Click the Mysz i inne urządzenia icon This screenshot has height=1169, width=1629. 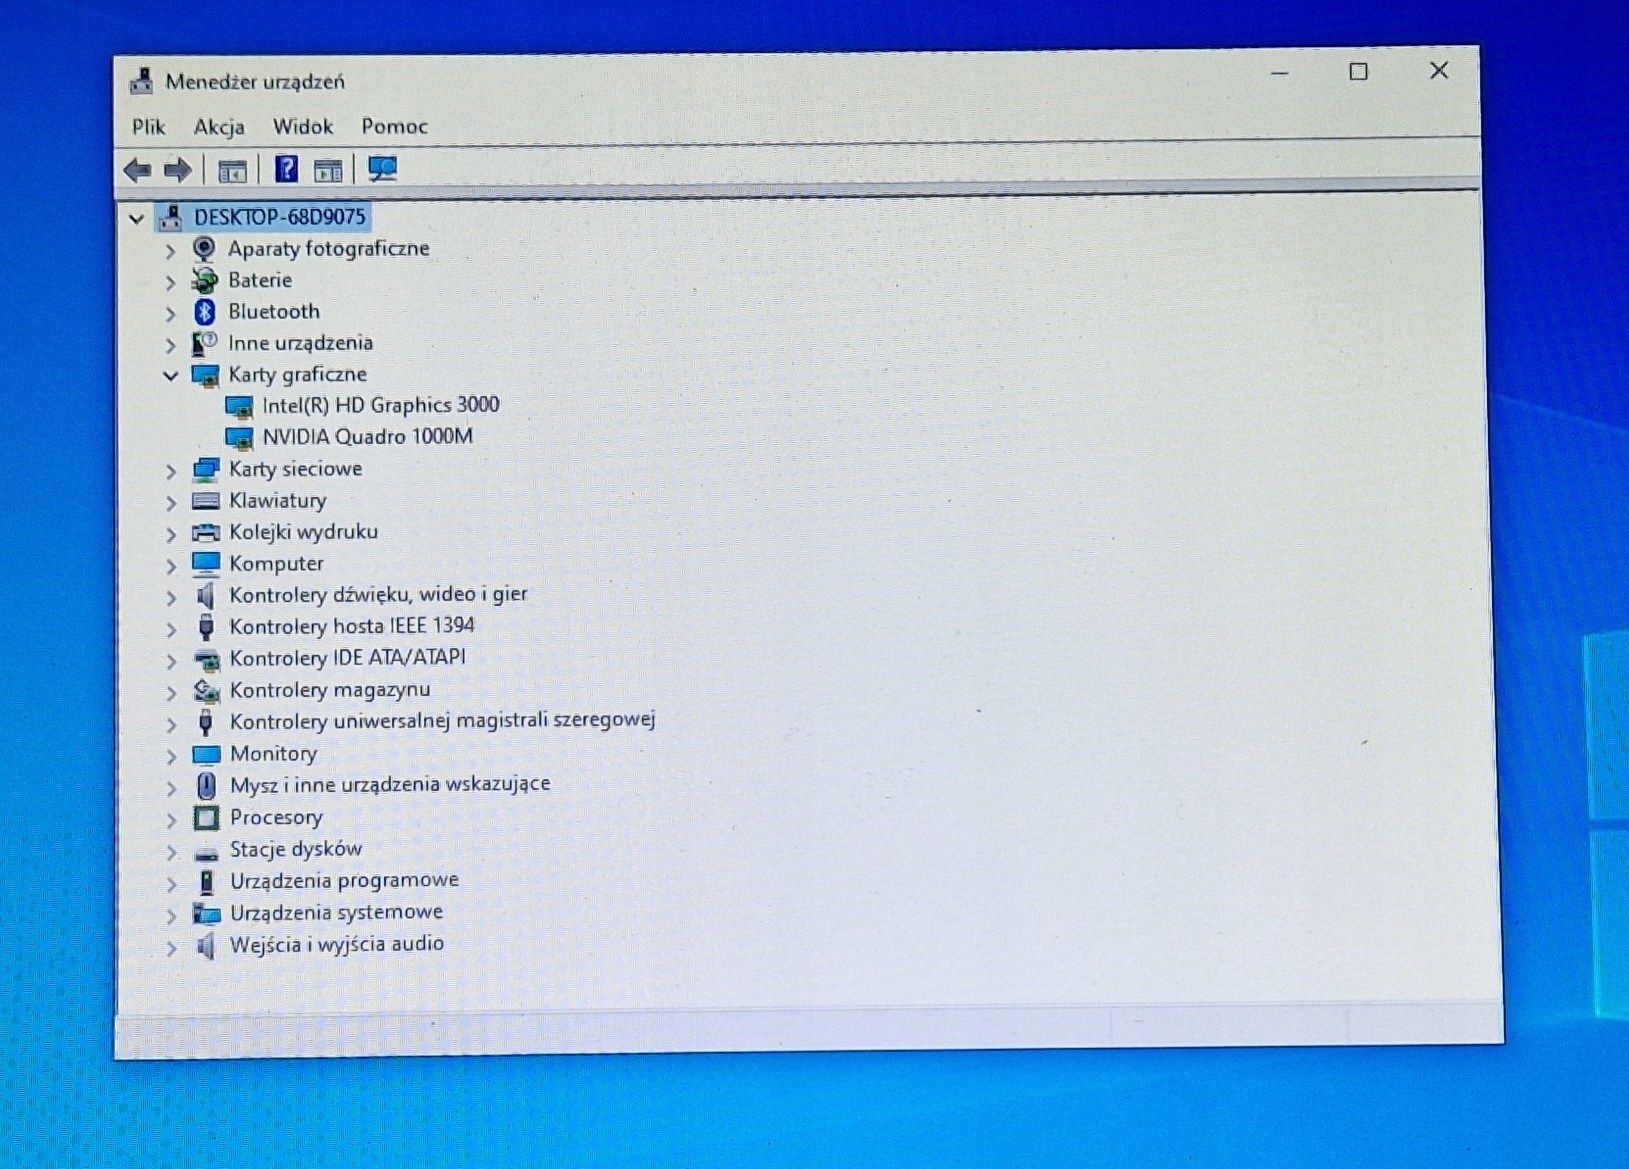206,786
